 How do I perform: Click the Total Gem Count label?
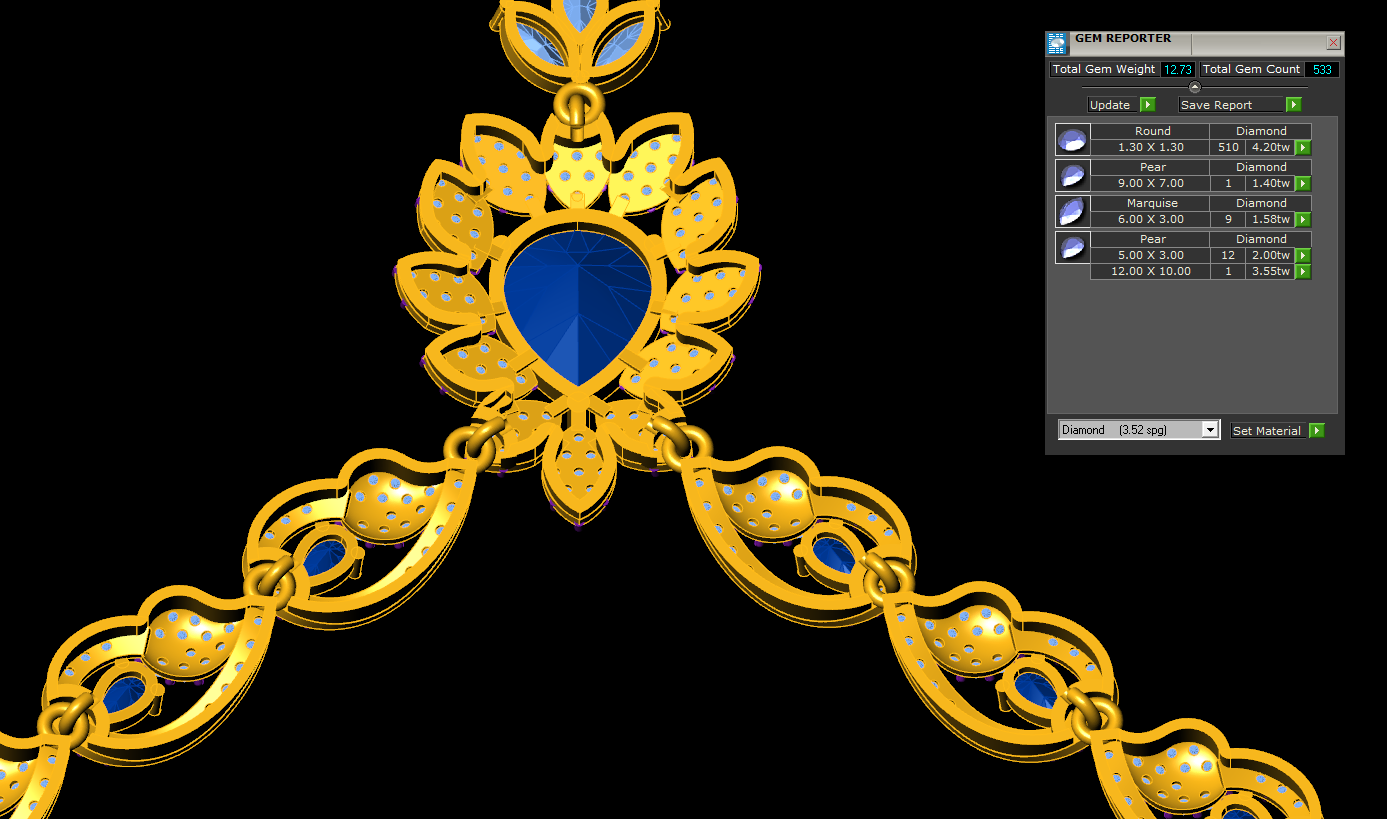1252,69
